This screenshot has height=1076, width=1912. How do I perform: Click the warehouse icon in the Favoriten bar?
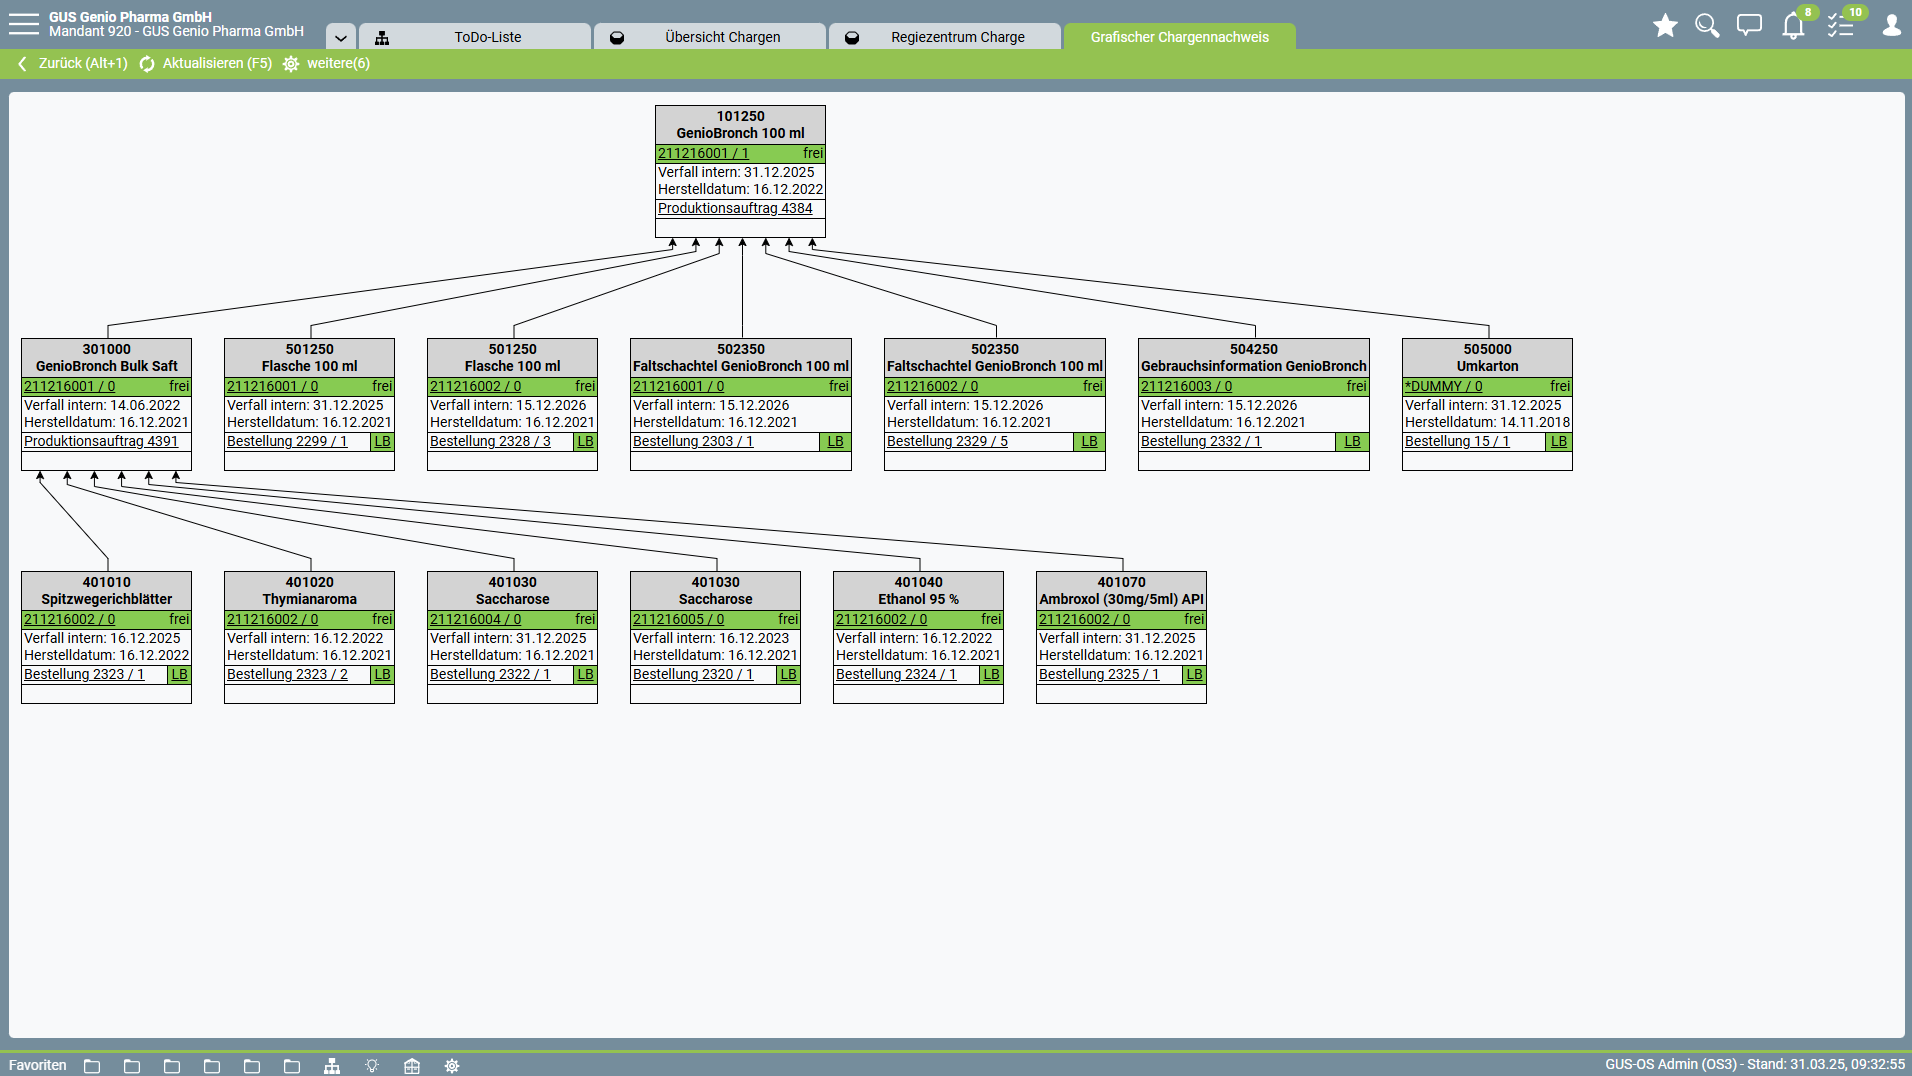click(412, 1066)
